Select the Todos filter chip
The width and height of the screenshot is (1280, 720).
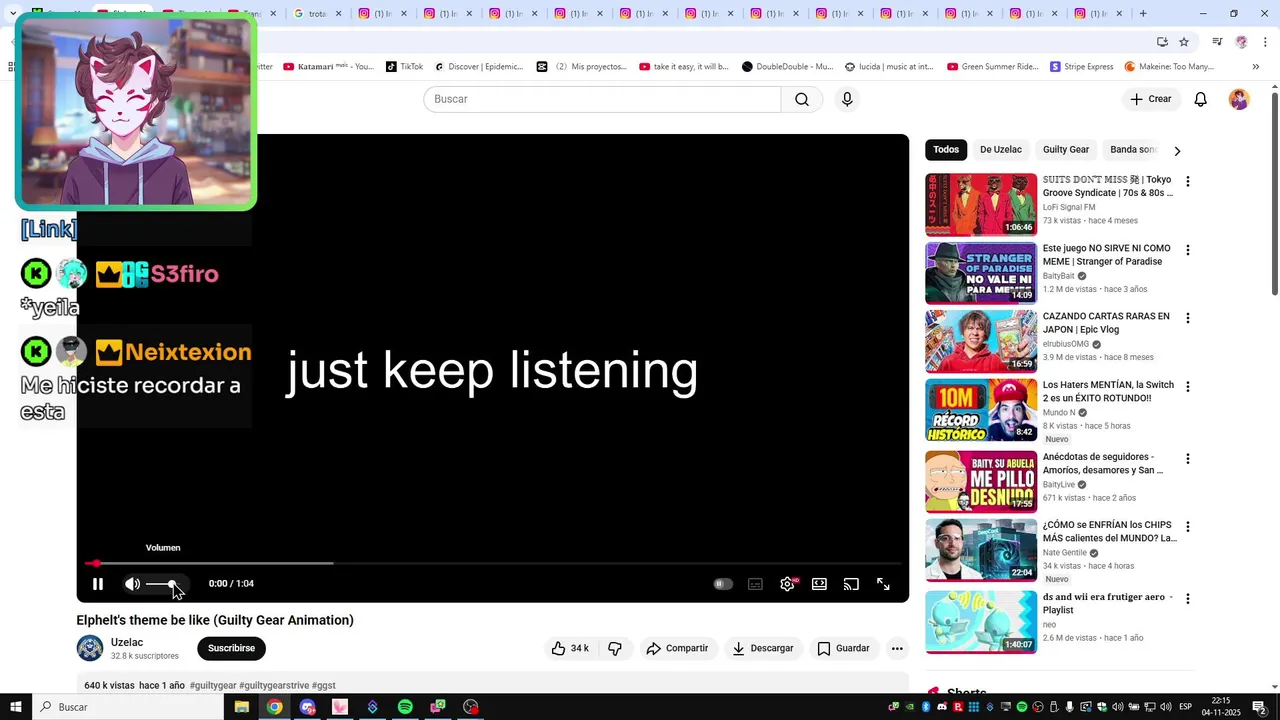point(946,149)
